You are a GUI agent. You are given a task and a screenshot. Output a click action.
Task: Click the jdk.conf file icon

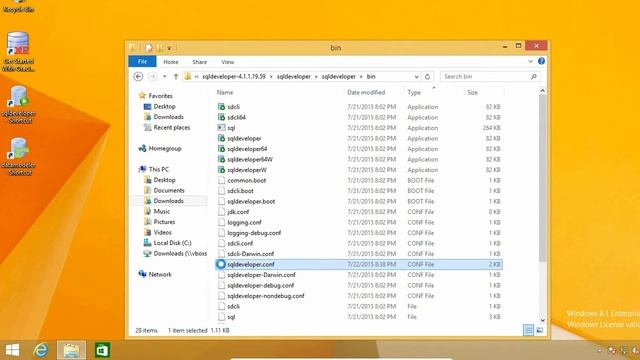(221, 212)
